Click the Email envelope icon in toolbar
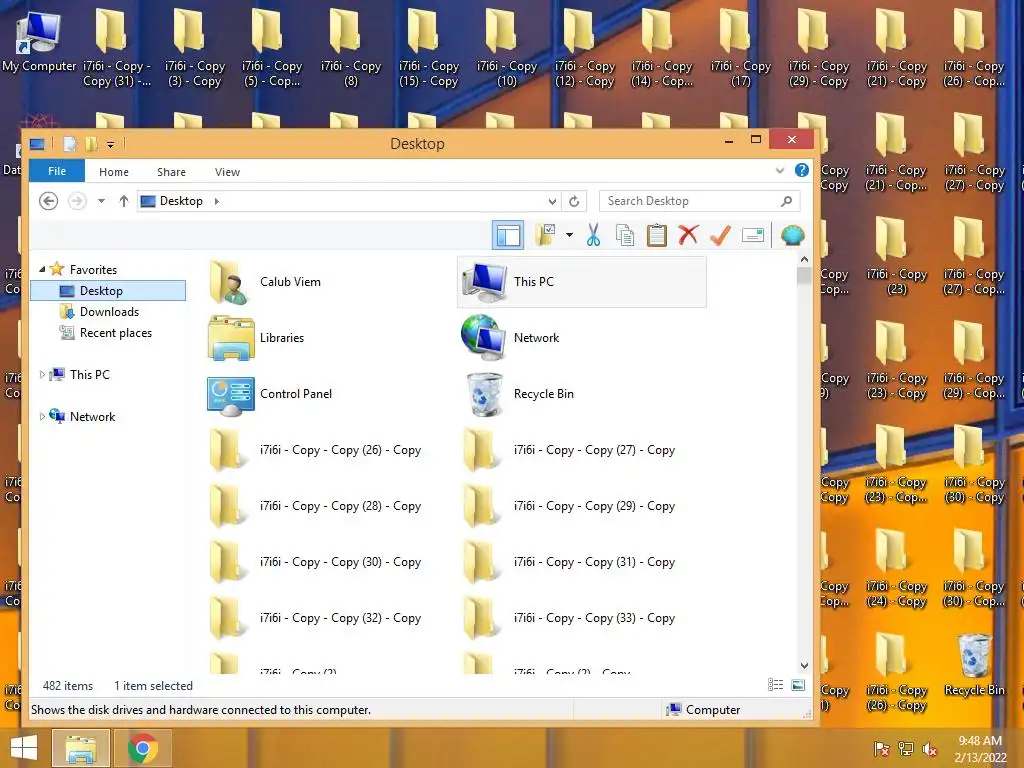 point(753,235)
